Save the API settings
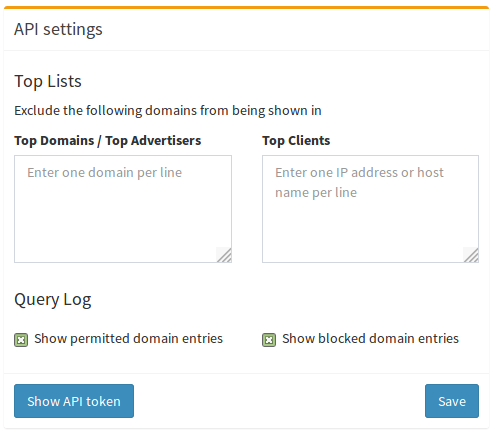Viewport: 502px width, 436px height. pos(452,401)
